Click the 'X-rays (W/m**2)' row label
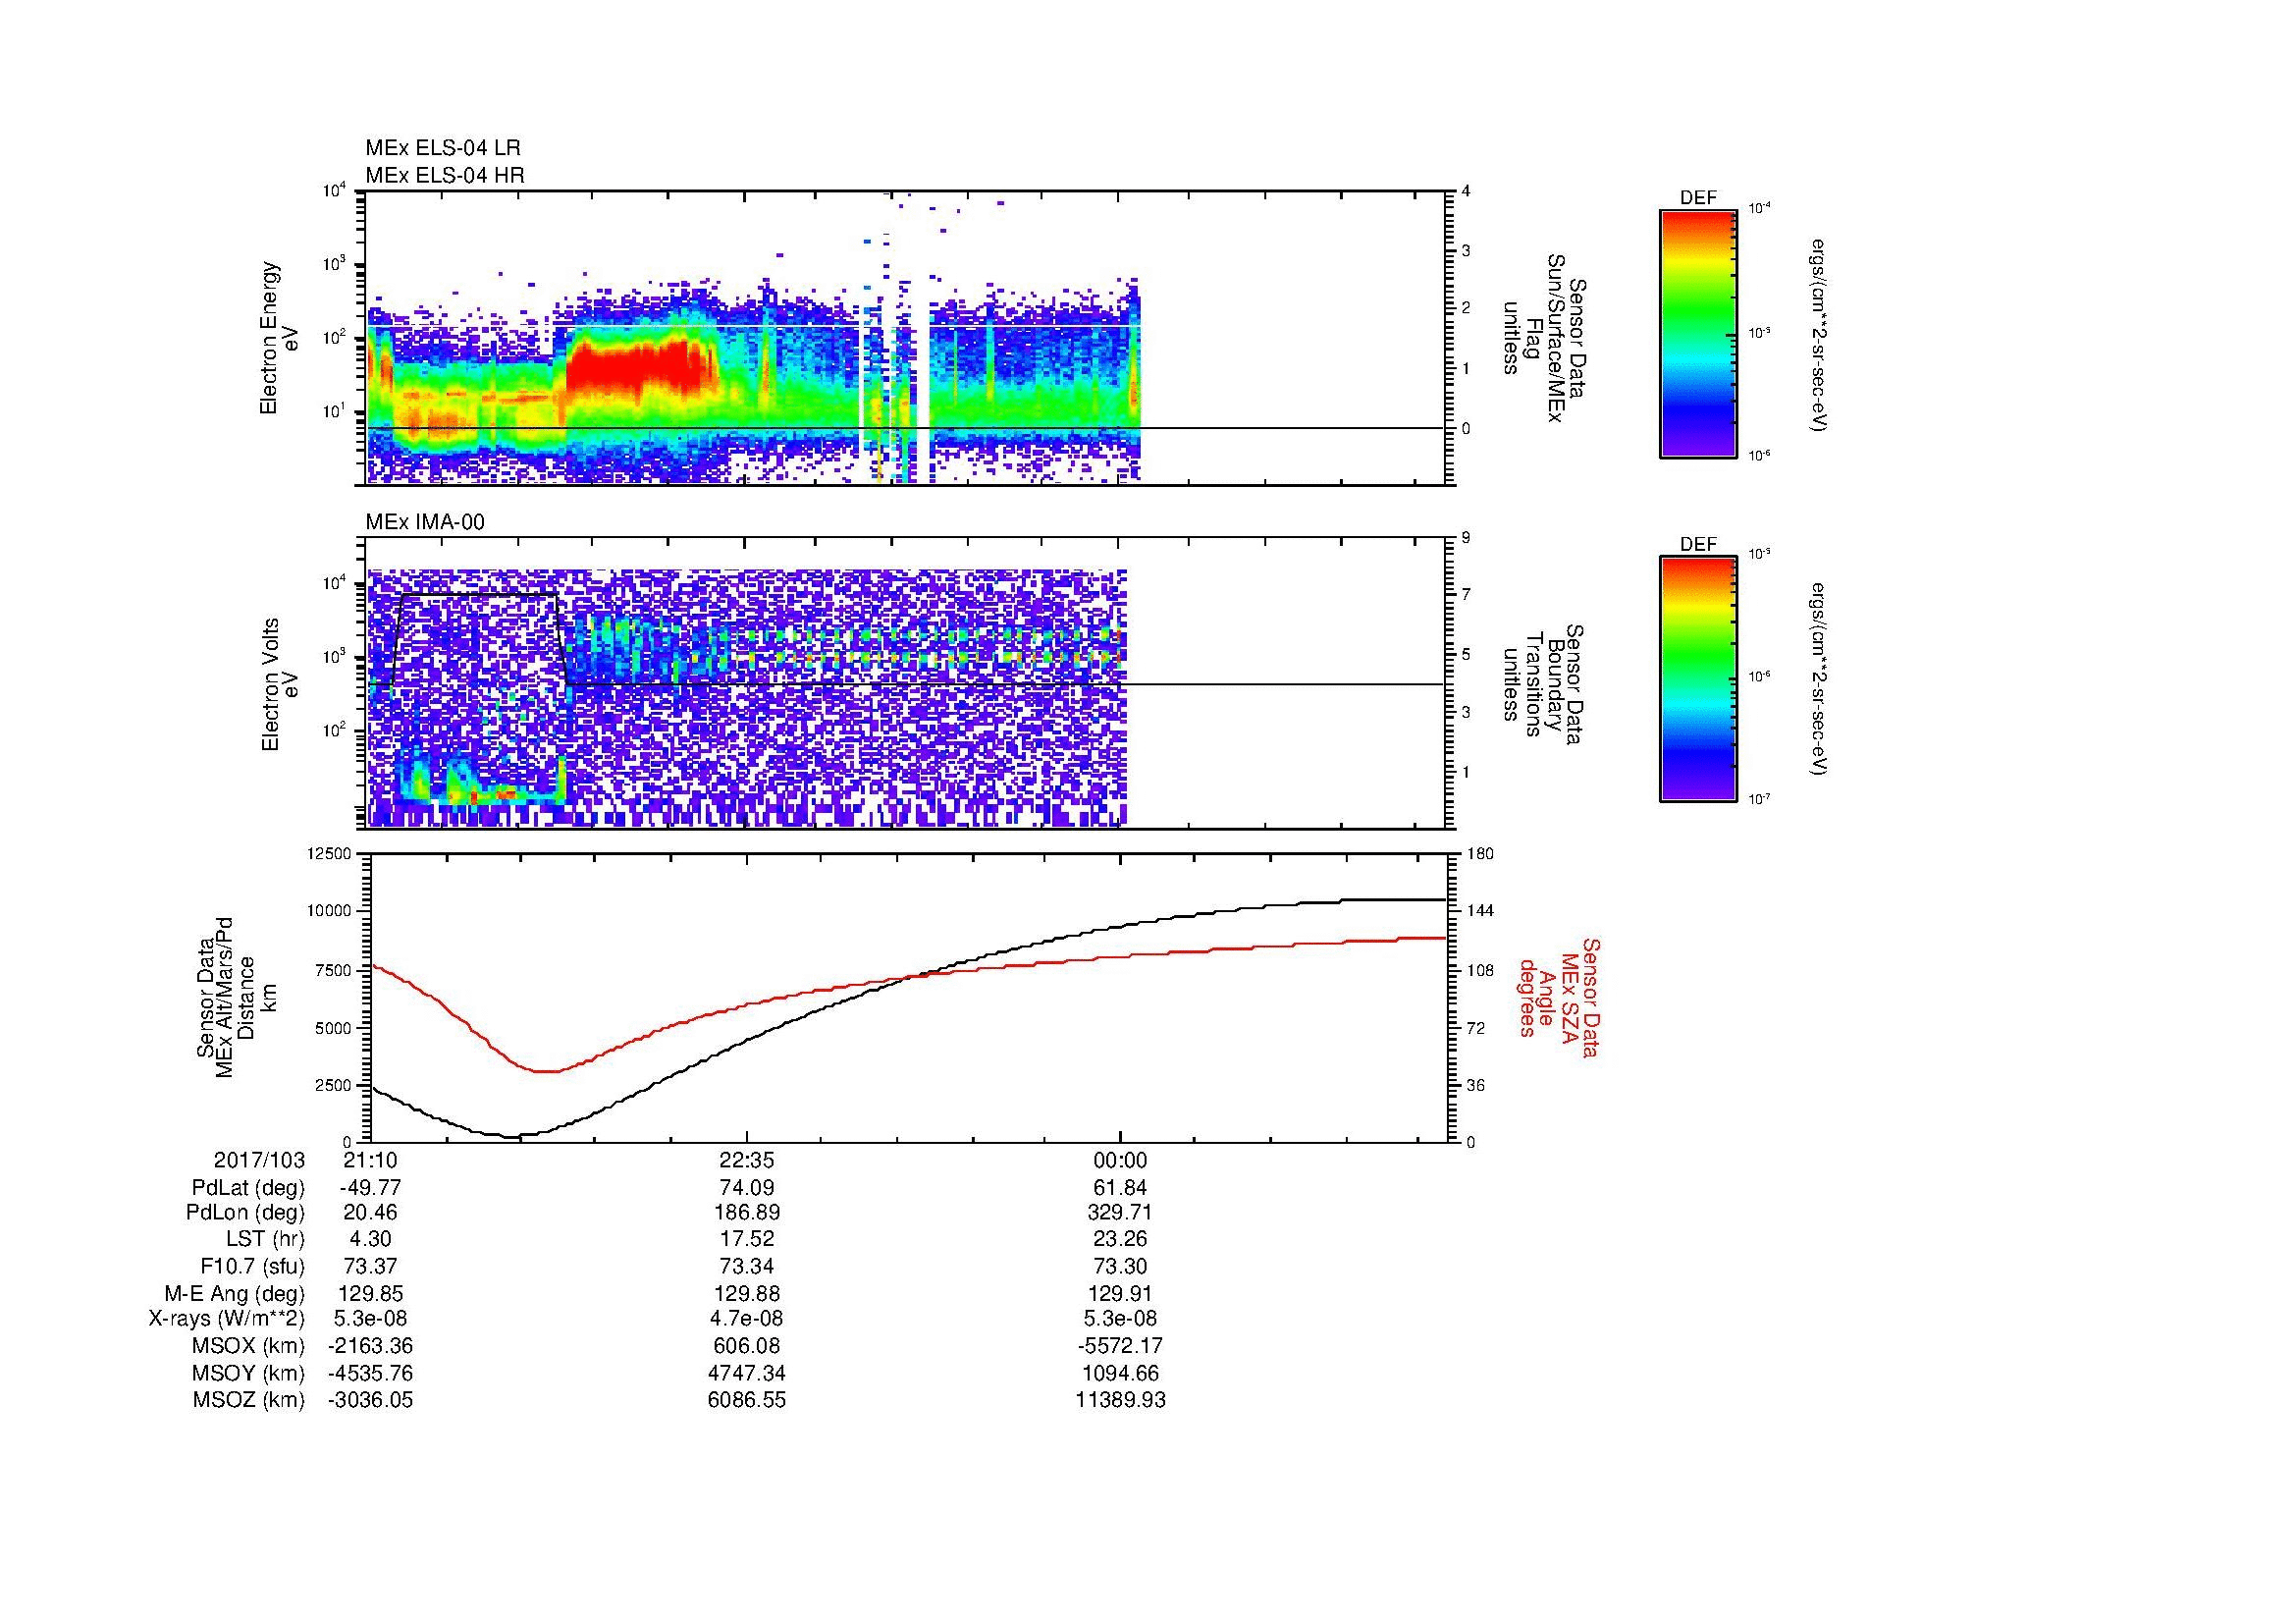Screen dimensions: 2296x1623 point(227,1319)
